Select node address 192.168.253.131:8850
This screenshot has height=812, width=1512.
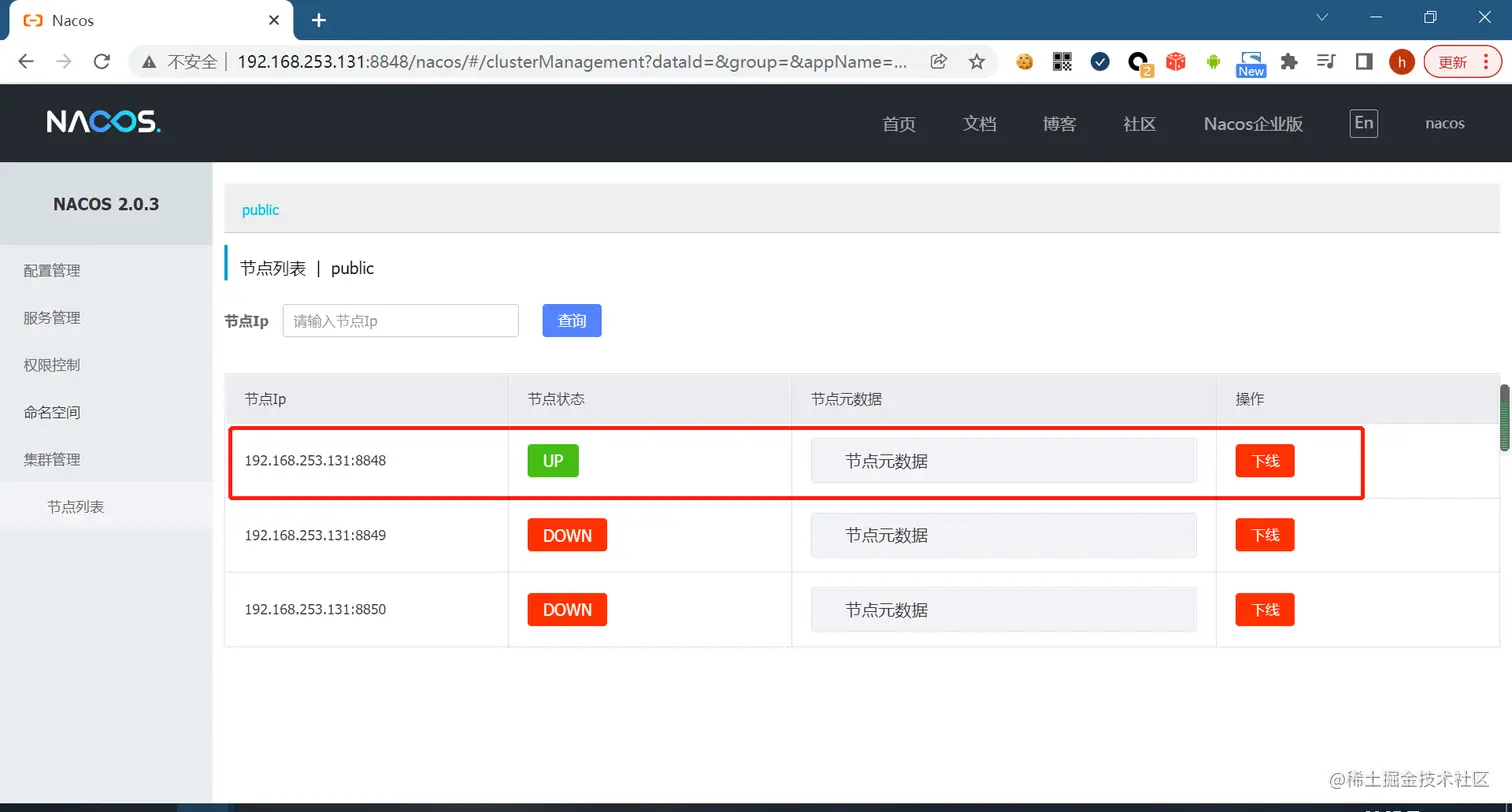(315, 609)
